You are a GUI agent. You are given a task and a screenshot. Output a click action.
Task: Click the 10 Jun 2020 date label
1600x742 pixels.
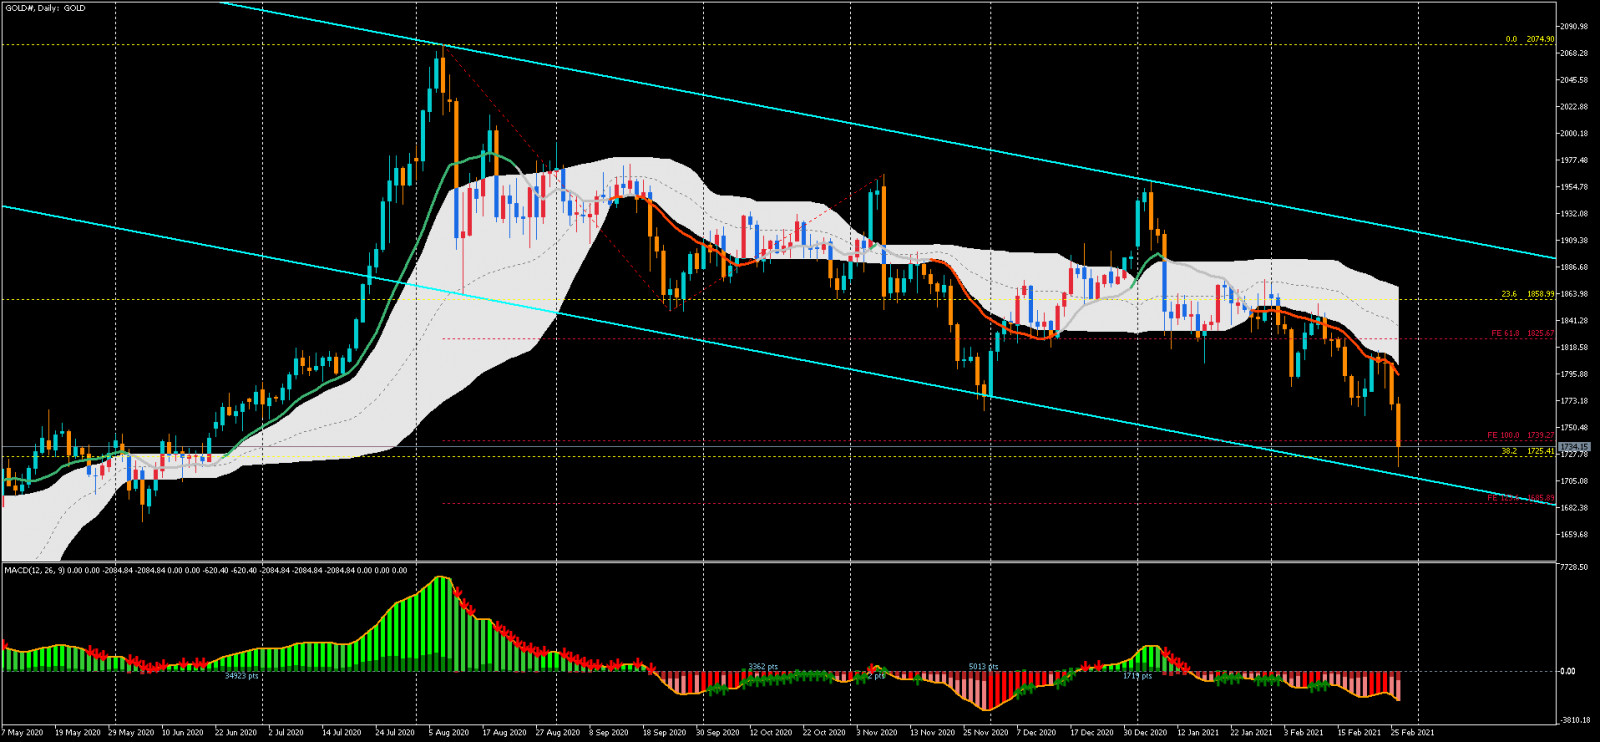(182, 733)
